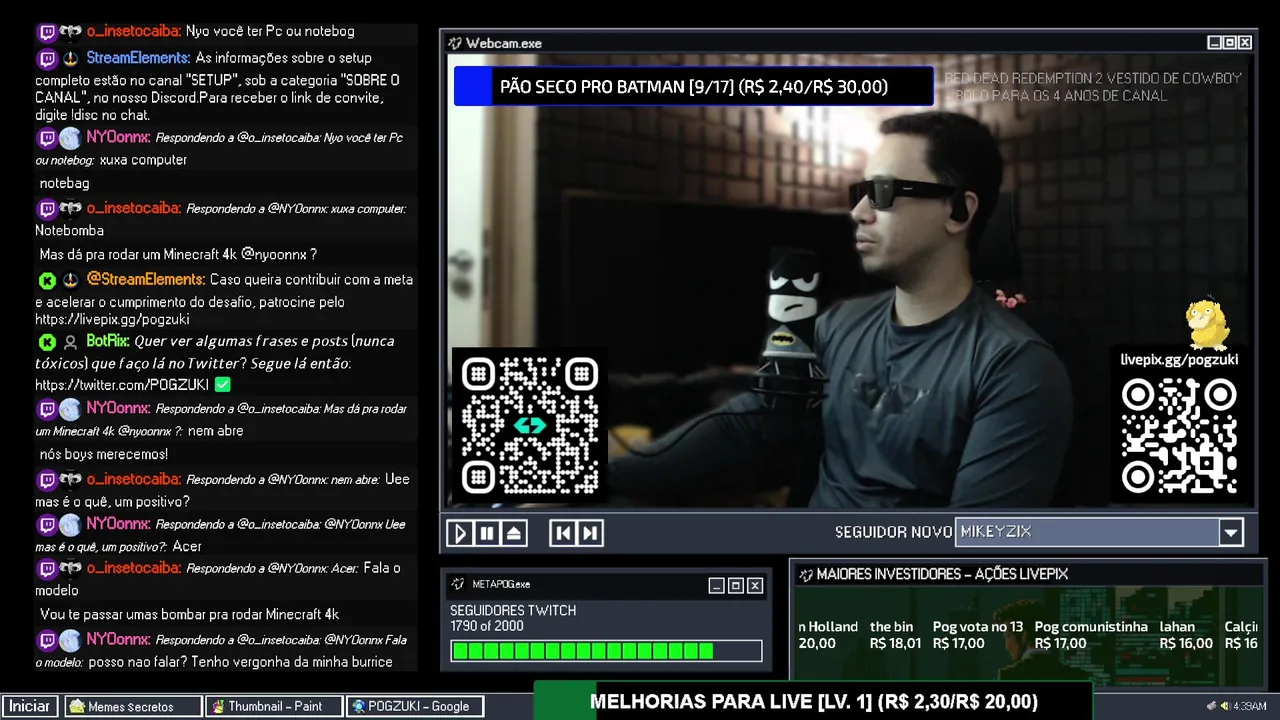Viewport: 1280px width, 720px height.
Task: Click NYOonnx avatar on 'nem abre' message
Action: click(x=70, y=409)
